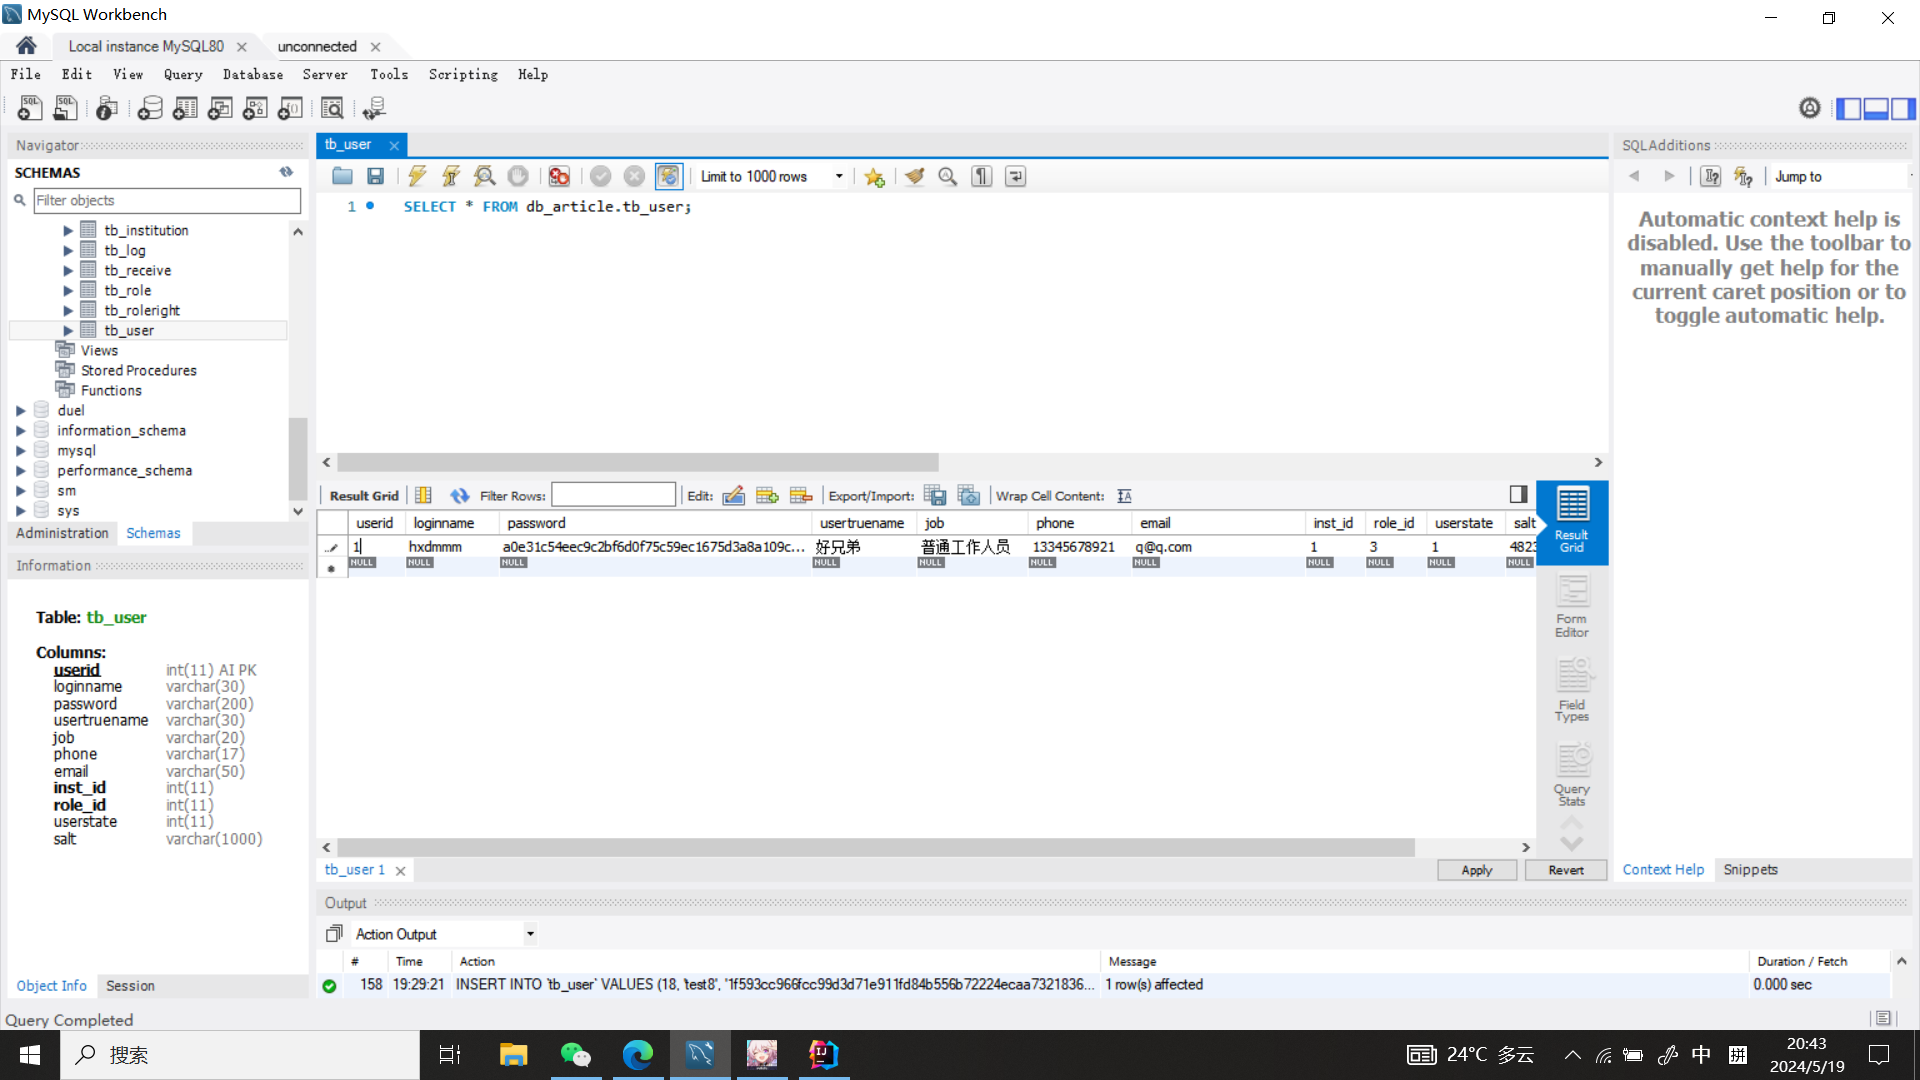The height and width of the screenshot is (1080, 1920).
Task: Click the Explain query magnifier-lightning icon
Action: (485, 177)
